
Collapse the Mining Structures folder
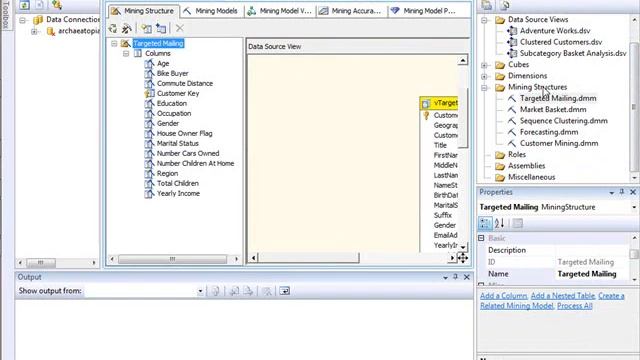[484, 87]
